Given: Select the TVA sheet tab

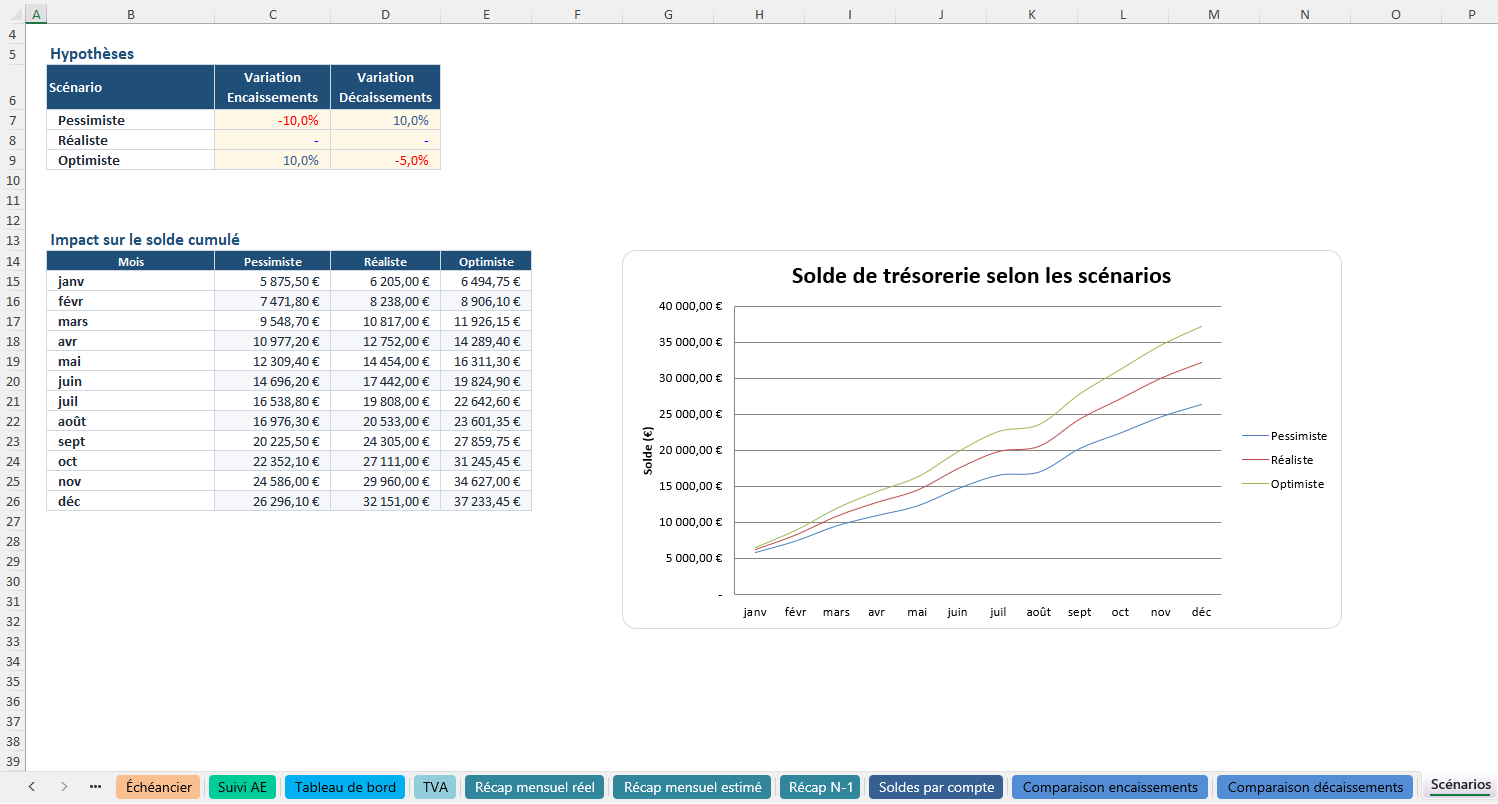Looking at the screenshot, I should (x=435, y=787).
